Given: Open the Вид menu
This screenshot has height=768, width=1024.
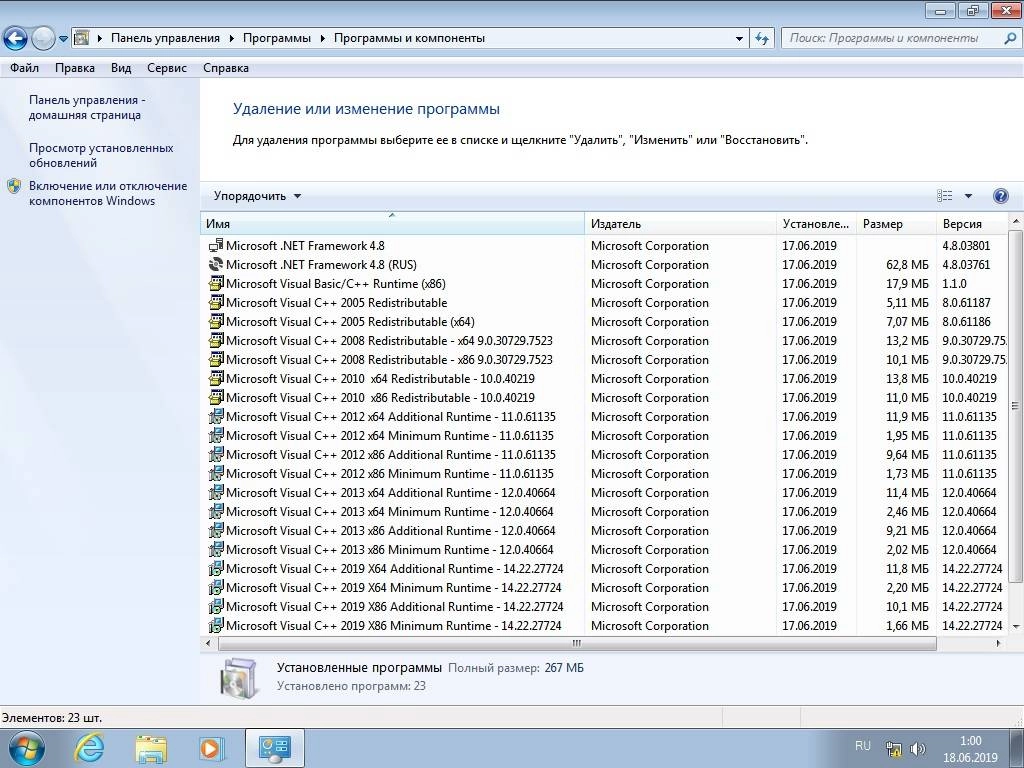Looking at the screenshot, I should click(121, 68).
